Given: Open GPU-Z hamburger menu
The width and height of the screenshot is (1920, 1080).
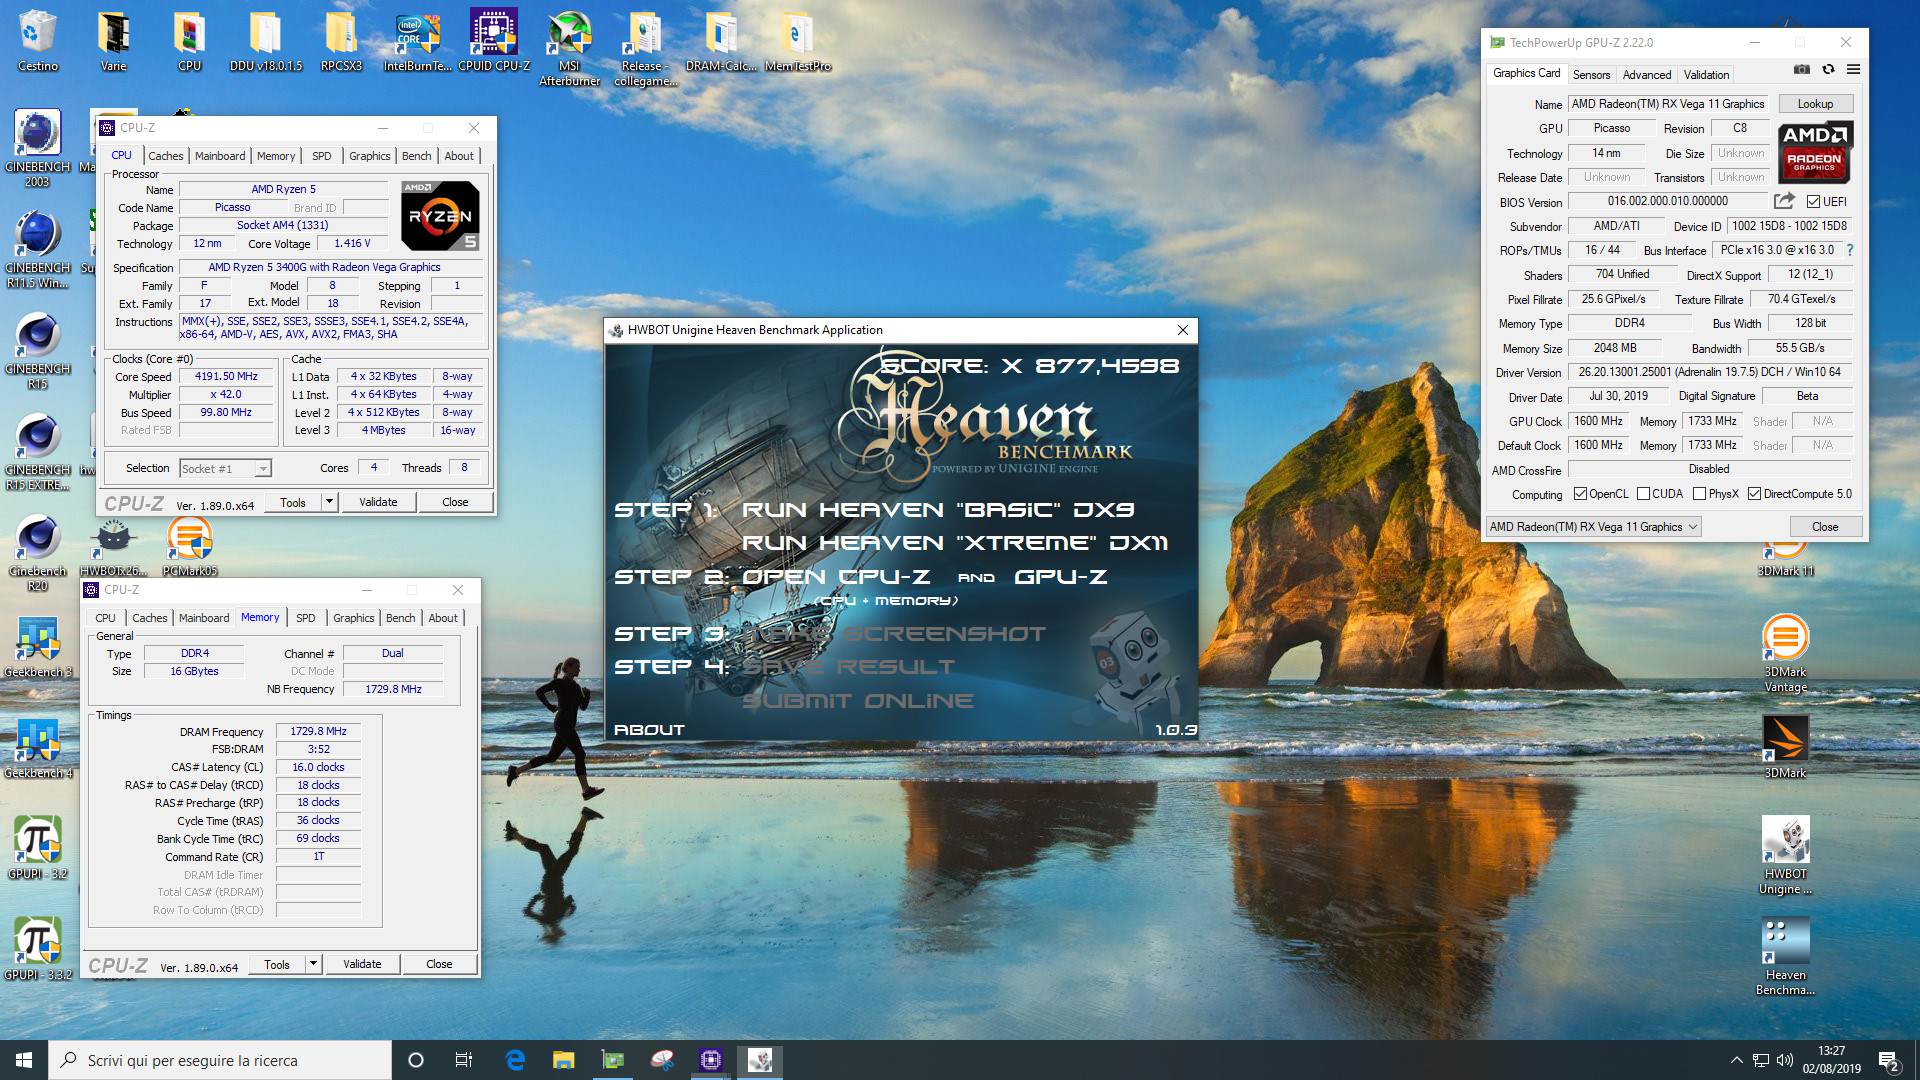Looking at the screenshot, I should [x=1853, y=69].
